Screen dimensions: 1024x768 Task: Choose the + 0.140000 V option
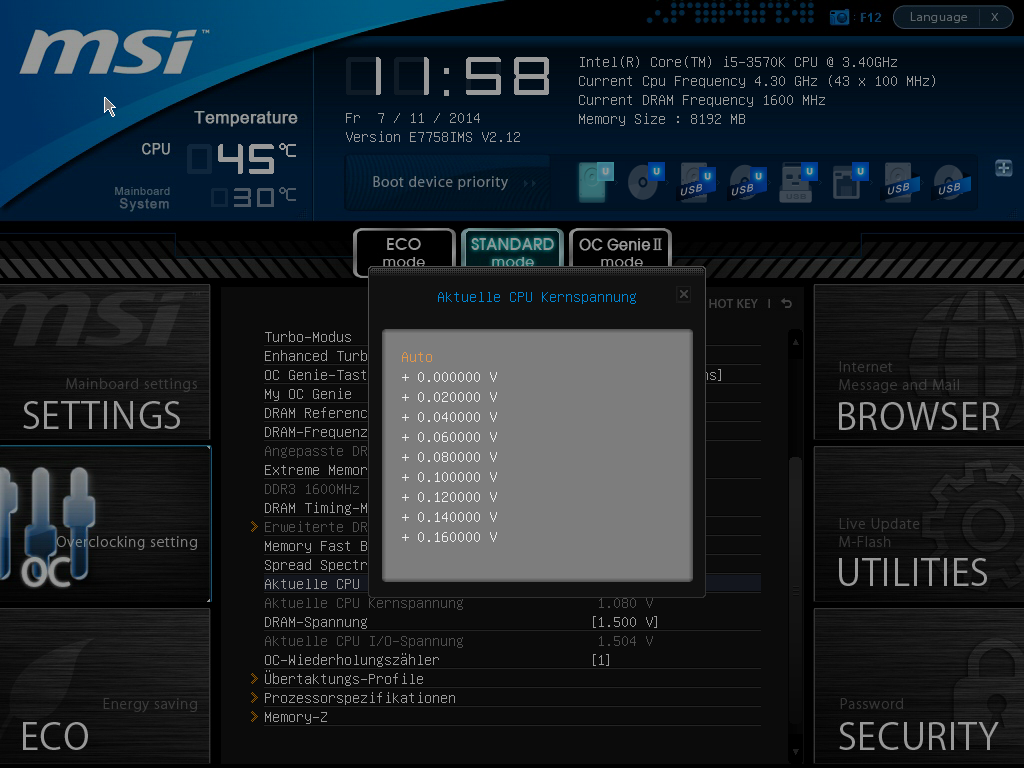pos(449,517)
